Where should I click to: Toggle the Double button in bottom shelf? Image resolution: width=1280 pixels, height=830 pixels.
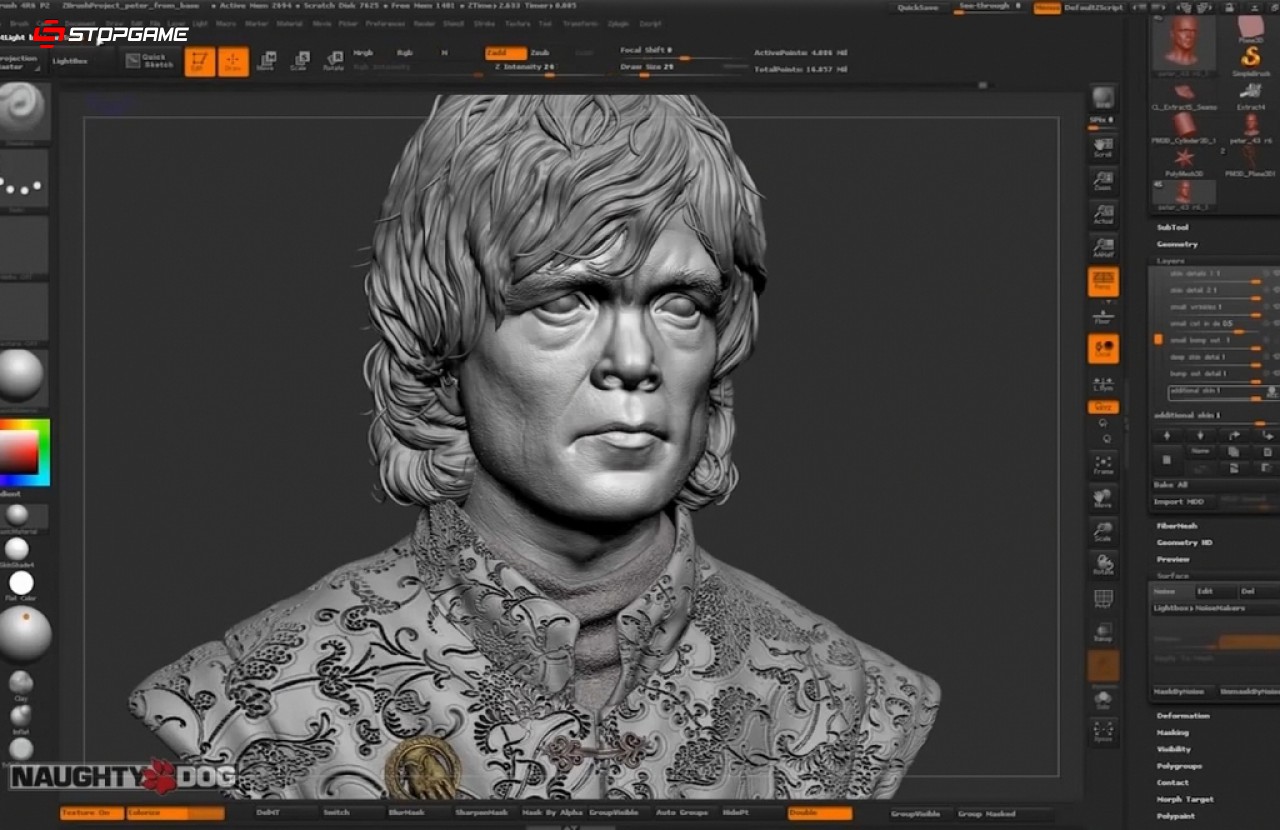(x=820, y=813)
